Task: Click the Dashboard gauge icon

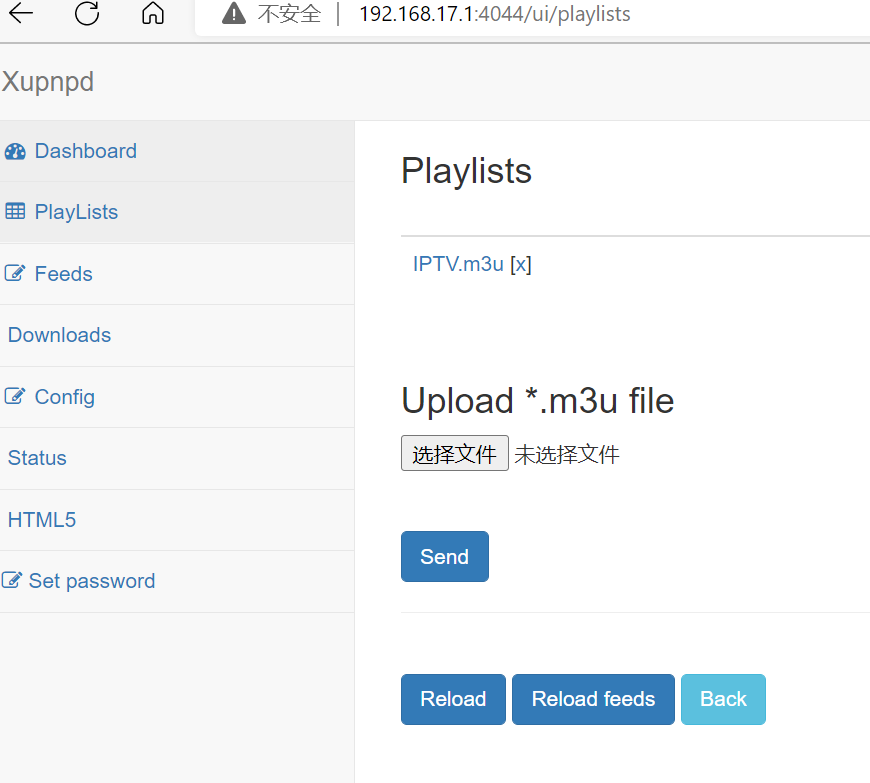Action: (15, 151)
